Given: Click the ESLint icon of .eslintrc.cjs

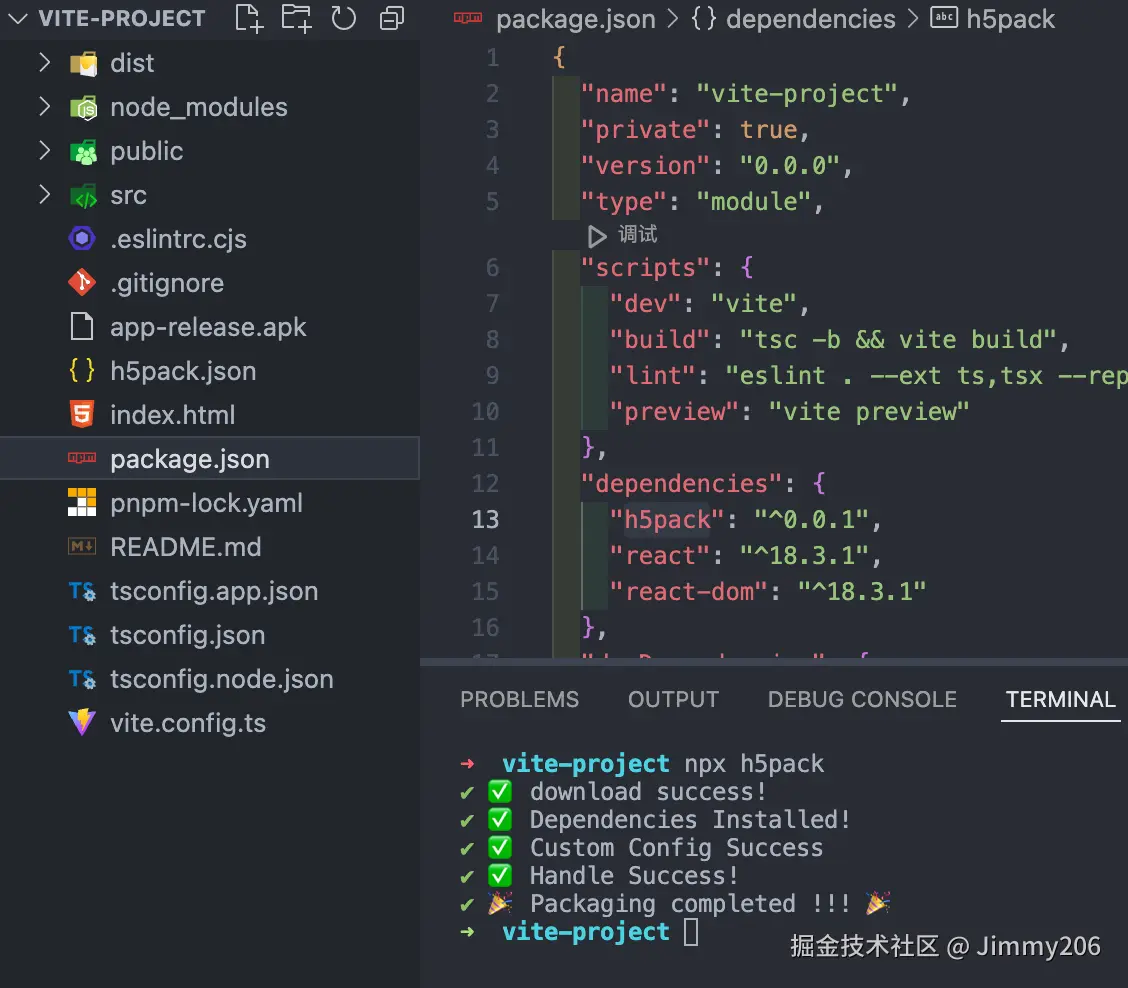Looking at the screenshot, I should point(82,238).
